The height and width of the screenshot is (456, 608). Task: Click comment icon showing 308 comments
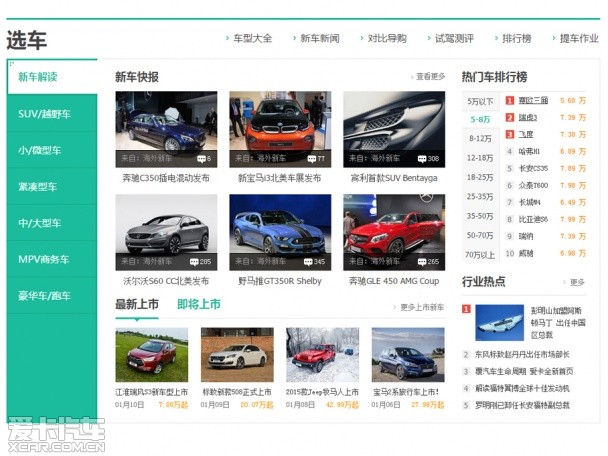422,159
